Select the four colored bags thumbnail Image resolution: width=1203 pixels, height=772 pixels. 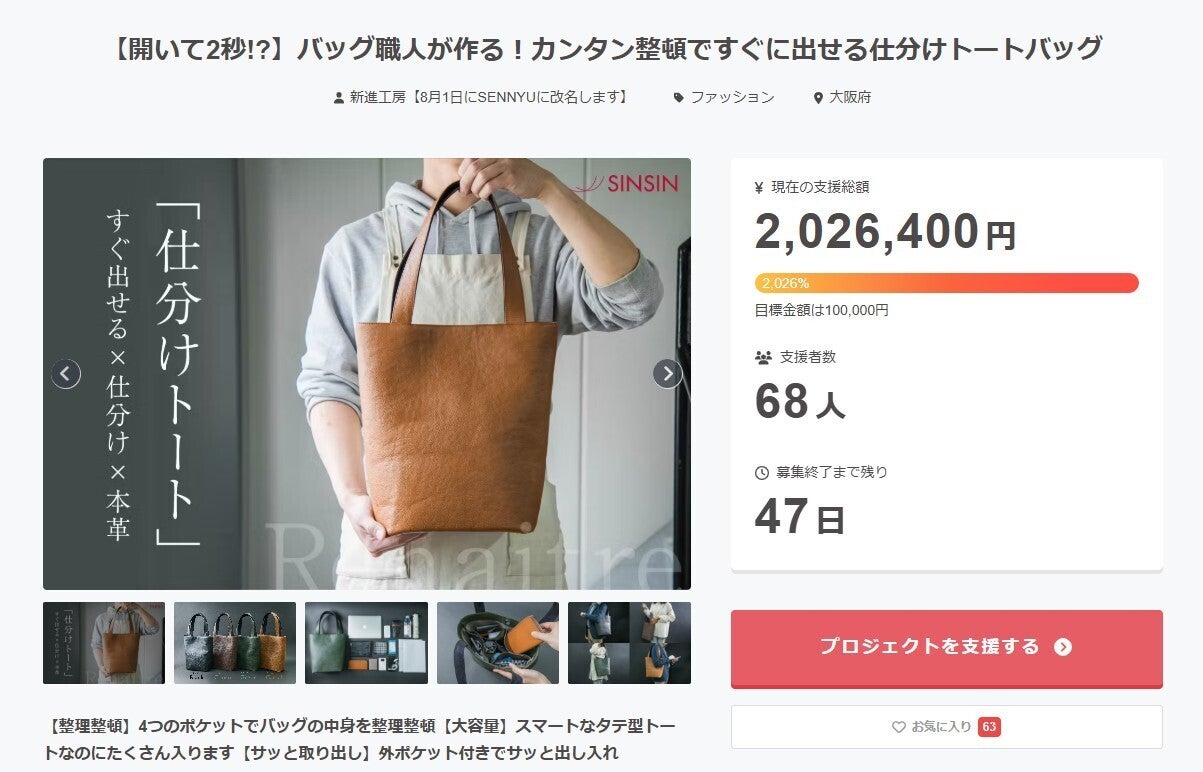tap(235, 643)
